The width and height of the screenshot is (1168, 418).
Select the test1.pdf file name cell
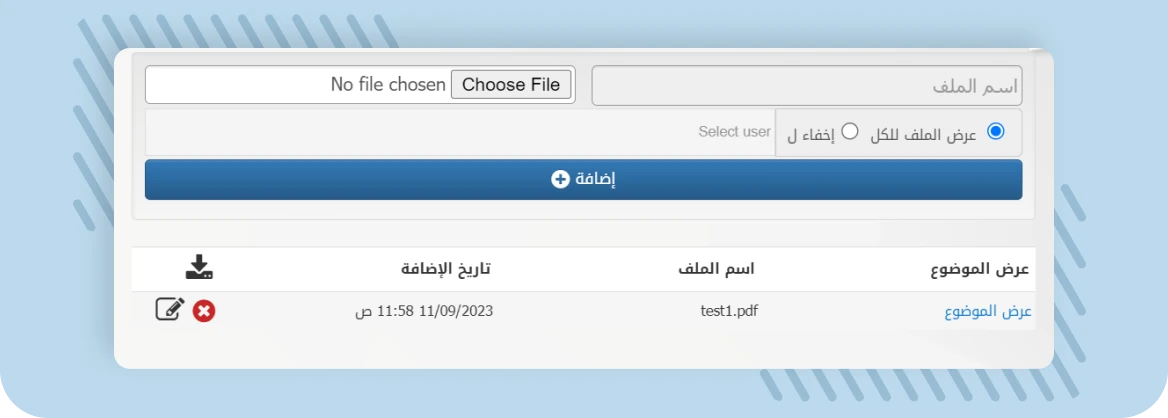[x=729, y=311]
